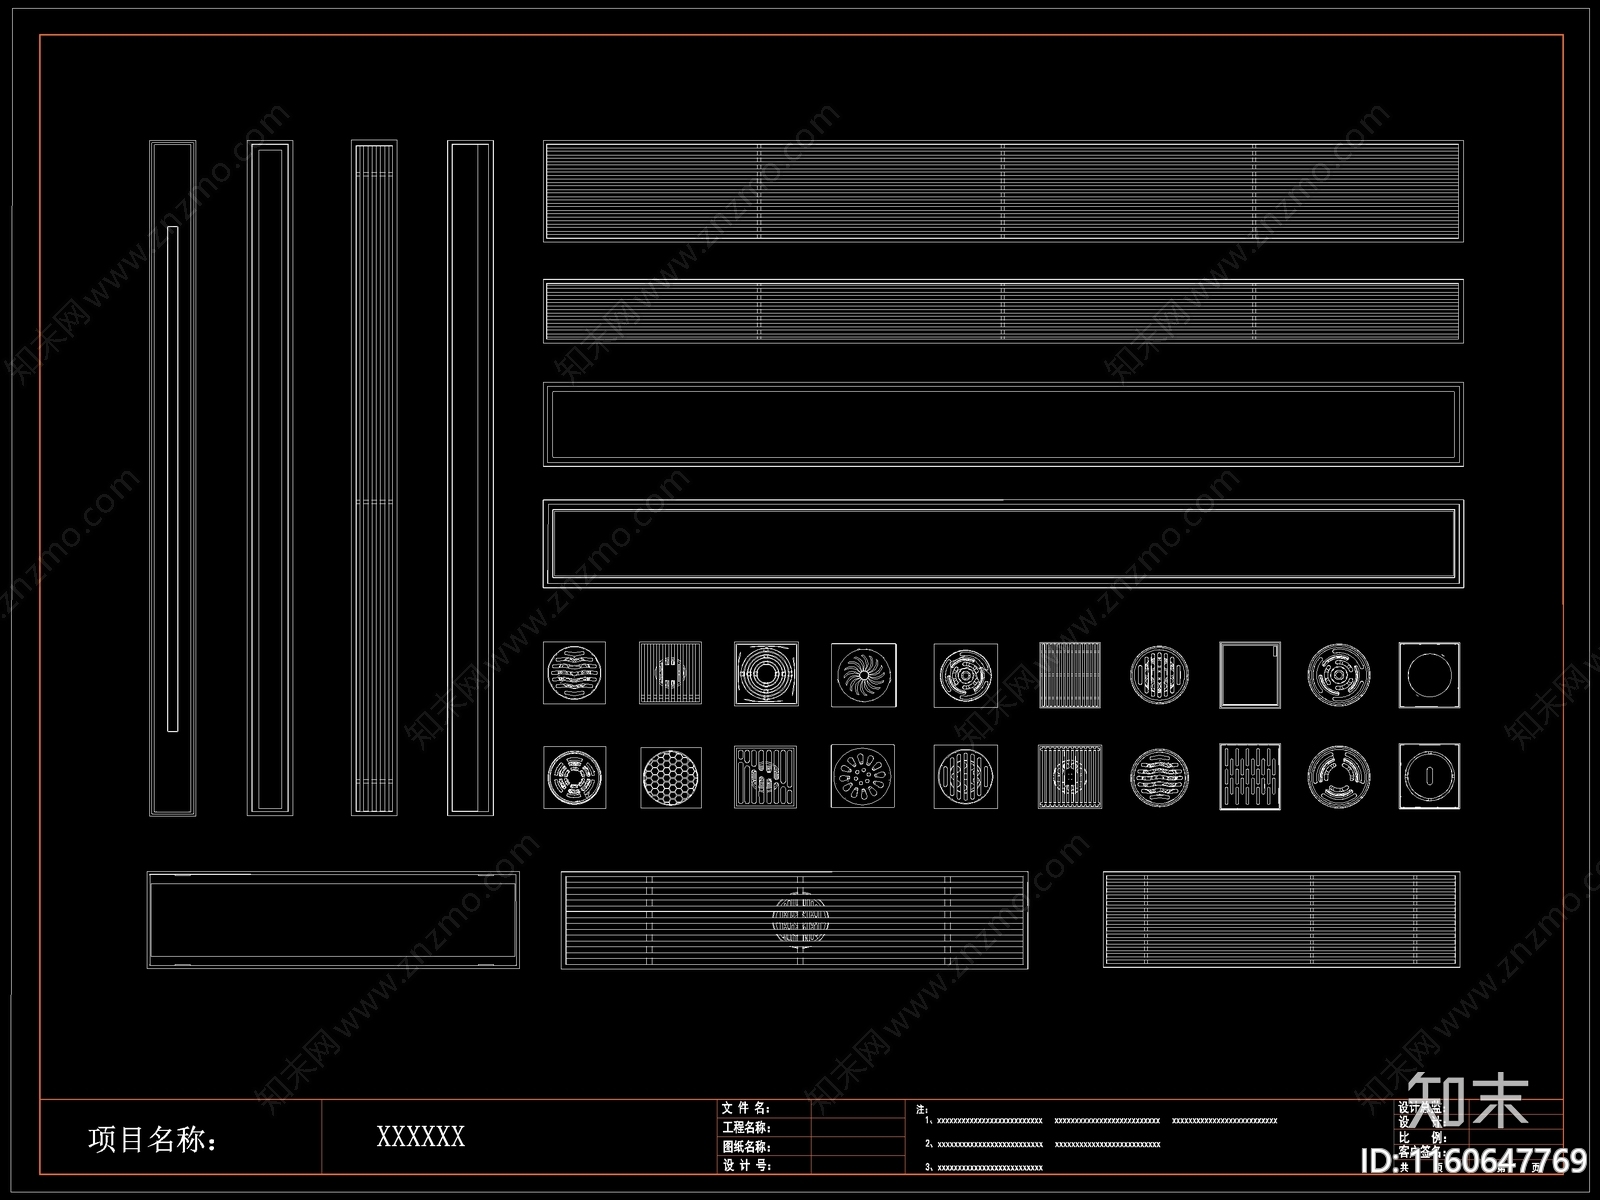Pick square grille drain with round center, bottom row
Screen dimensions: 1600x1200
(x=1070, y=776)
